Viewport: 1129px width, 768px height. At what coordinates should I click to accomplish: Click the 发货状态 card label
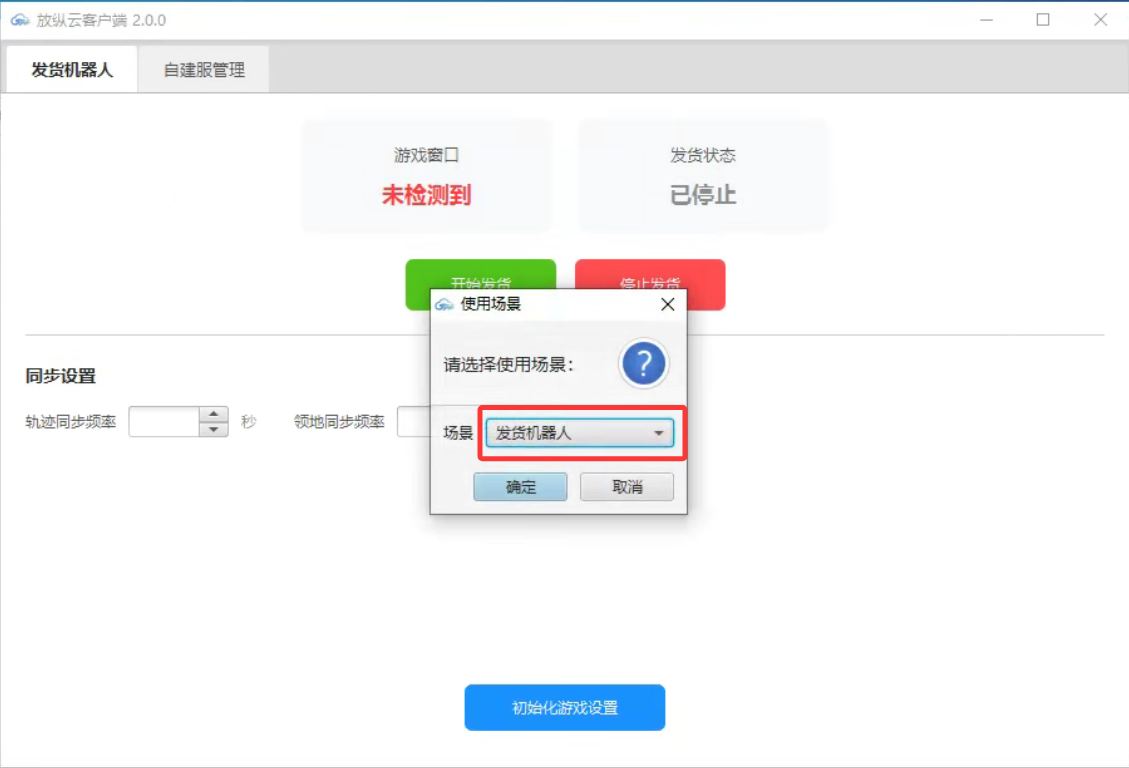point(703,155)
